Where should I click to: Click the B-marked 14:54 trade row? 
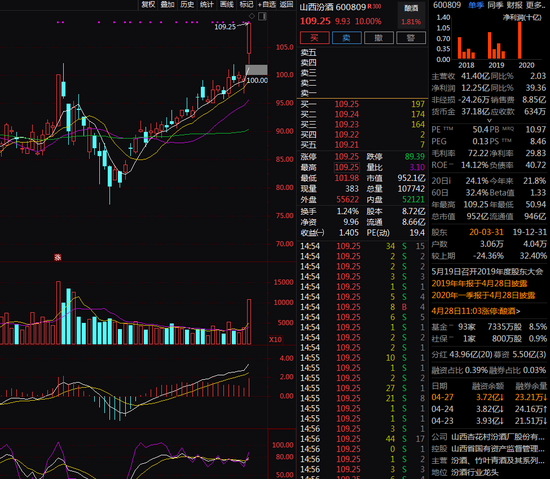tap(363, 307)
